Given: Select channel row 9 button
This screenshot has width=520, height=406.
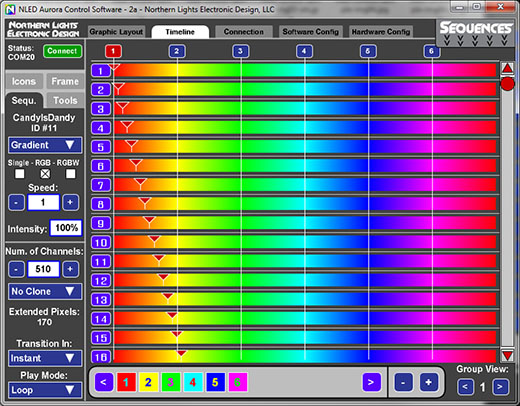Looking at the screenshot, I should (x=101, y=223).
